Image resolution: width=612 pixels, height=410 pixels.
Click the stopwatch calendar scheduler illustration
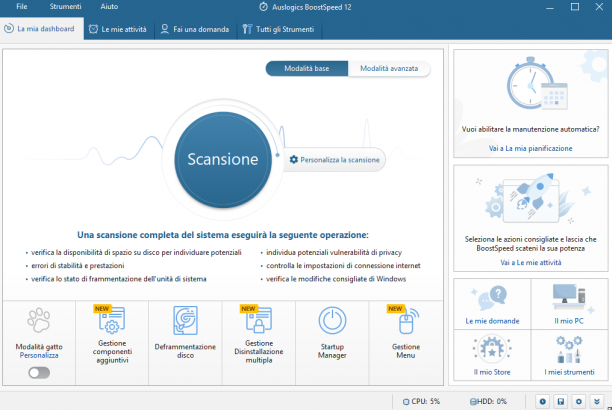[x=537, y=84]
